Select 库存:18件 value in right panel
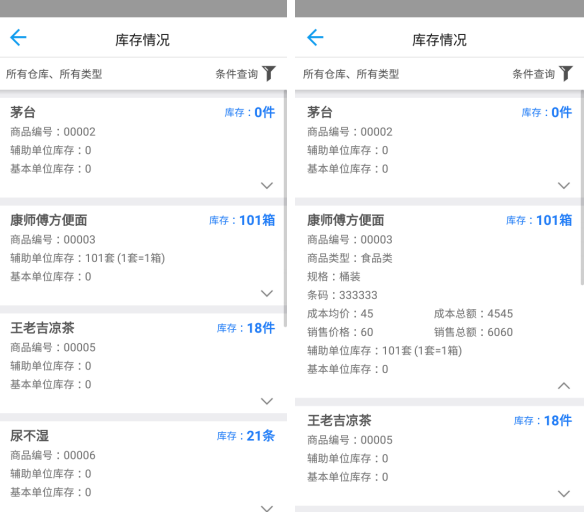 click(x=543, y=421)
